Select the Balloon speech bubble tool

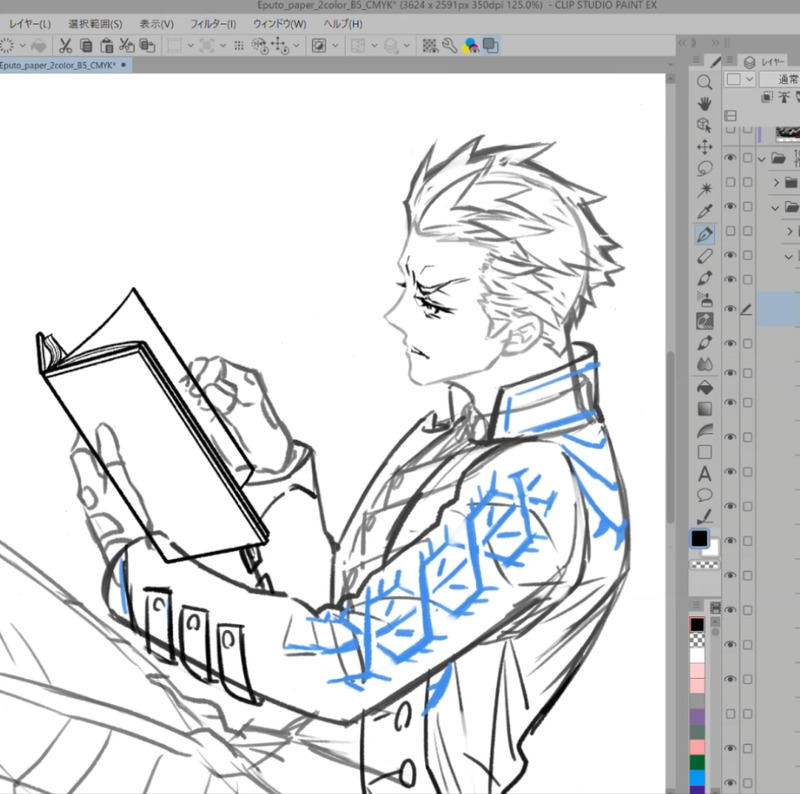pyautogui.click(x=705, y=495)
